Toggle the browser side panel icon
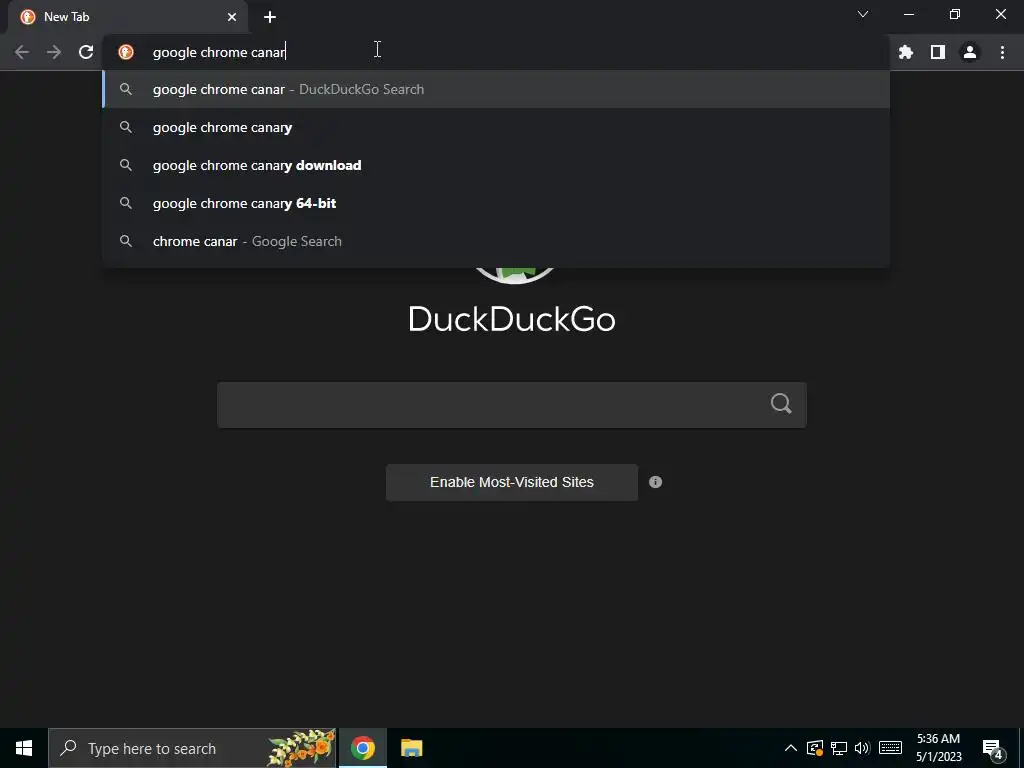Image resolution: width=1024 pixels, height=768 pixels. [938, 52]
